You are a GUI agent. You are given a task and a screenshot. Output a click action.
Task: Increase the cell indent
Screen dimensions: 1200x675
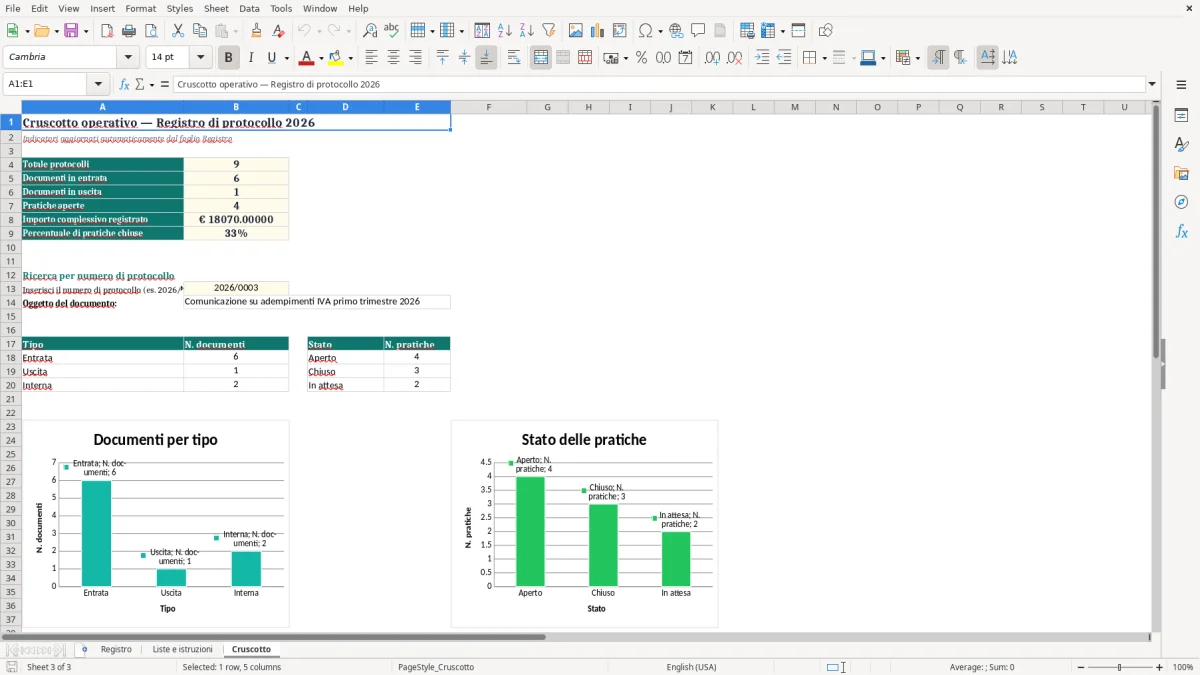[x=762, y=58]
